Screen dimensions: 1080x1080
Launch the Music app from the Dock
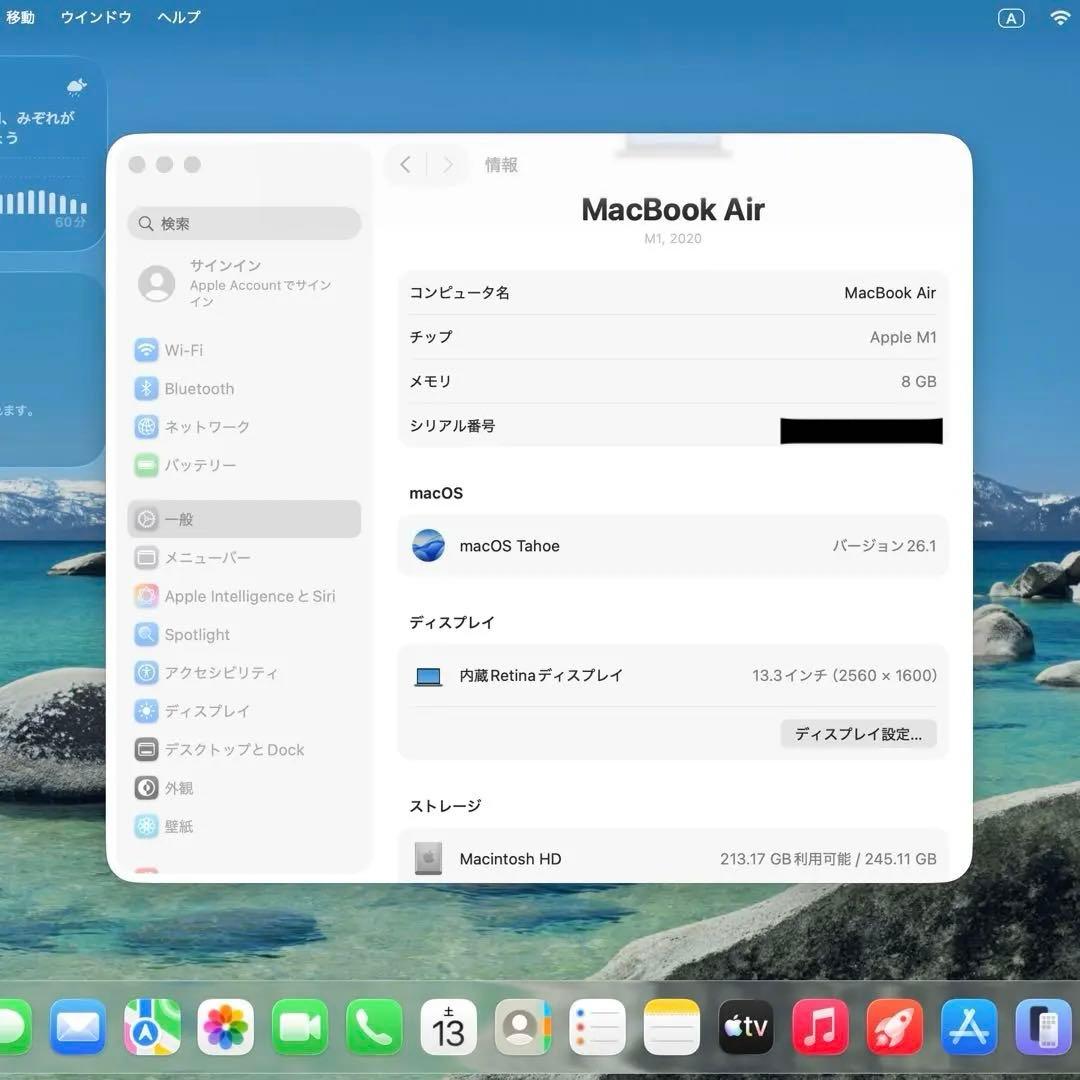point(820,1026)
